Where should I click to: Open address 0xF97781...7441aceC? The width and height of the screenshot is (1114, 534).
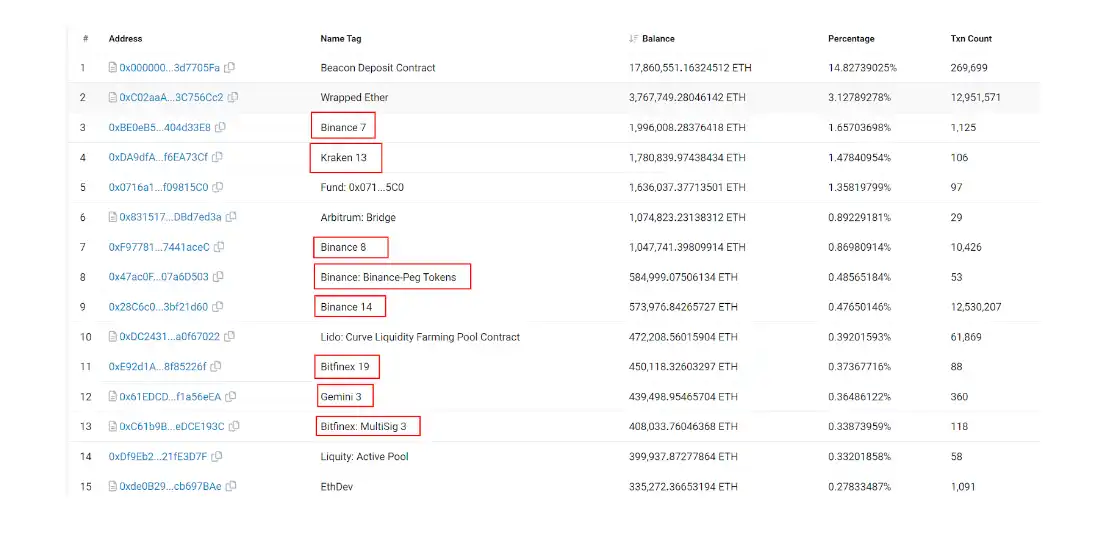(x=159, y=247)
